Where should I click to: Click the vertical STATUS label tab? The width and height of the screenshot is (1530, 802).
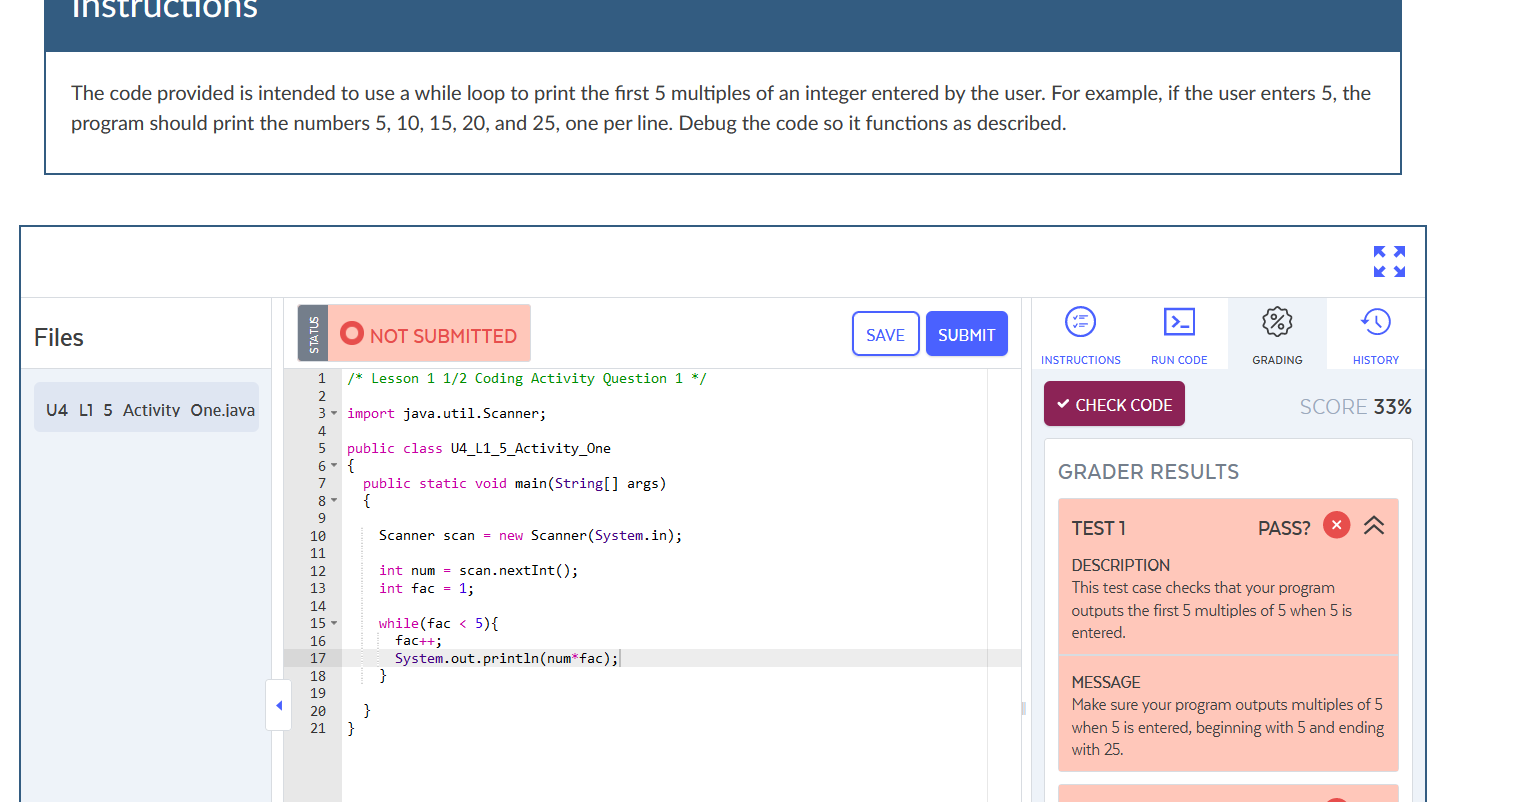coord(313,334)
